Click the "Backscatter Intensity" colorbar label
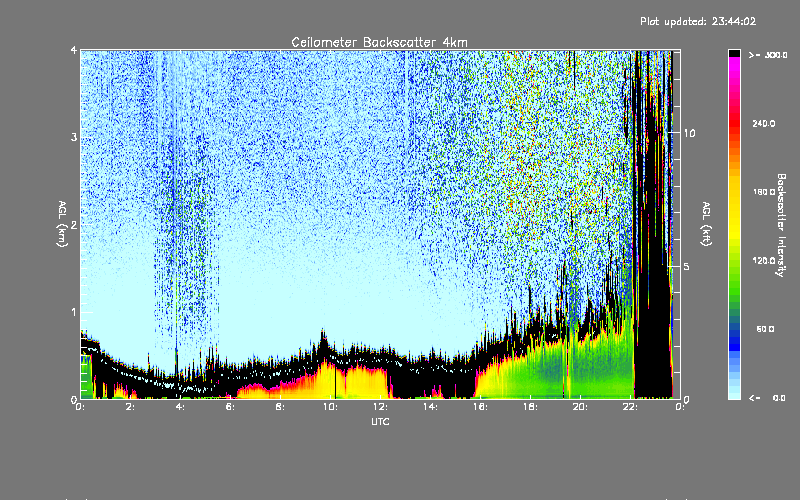Image resolution: width=800 pixels, height=500 pixels. click(x=781, y=225)
